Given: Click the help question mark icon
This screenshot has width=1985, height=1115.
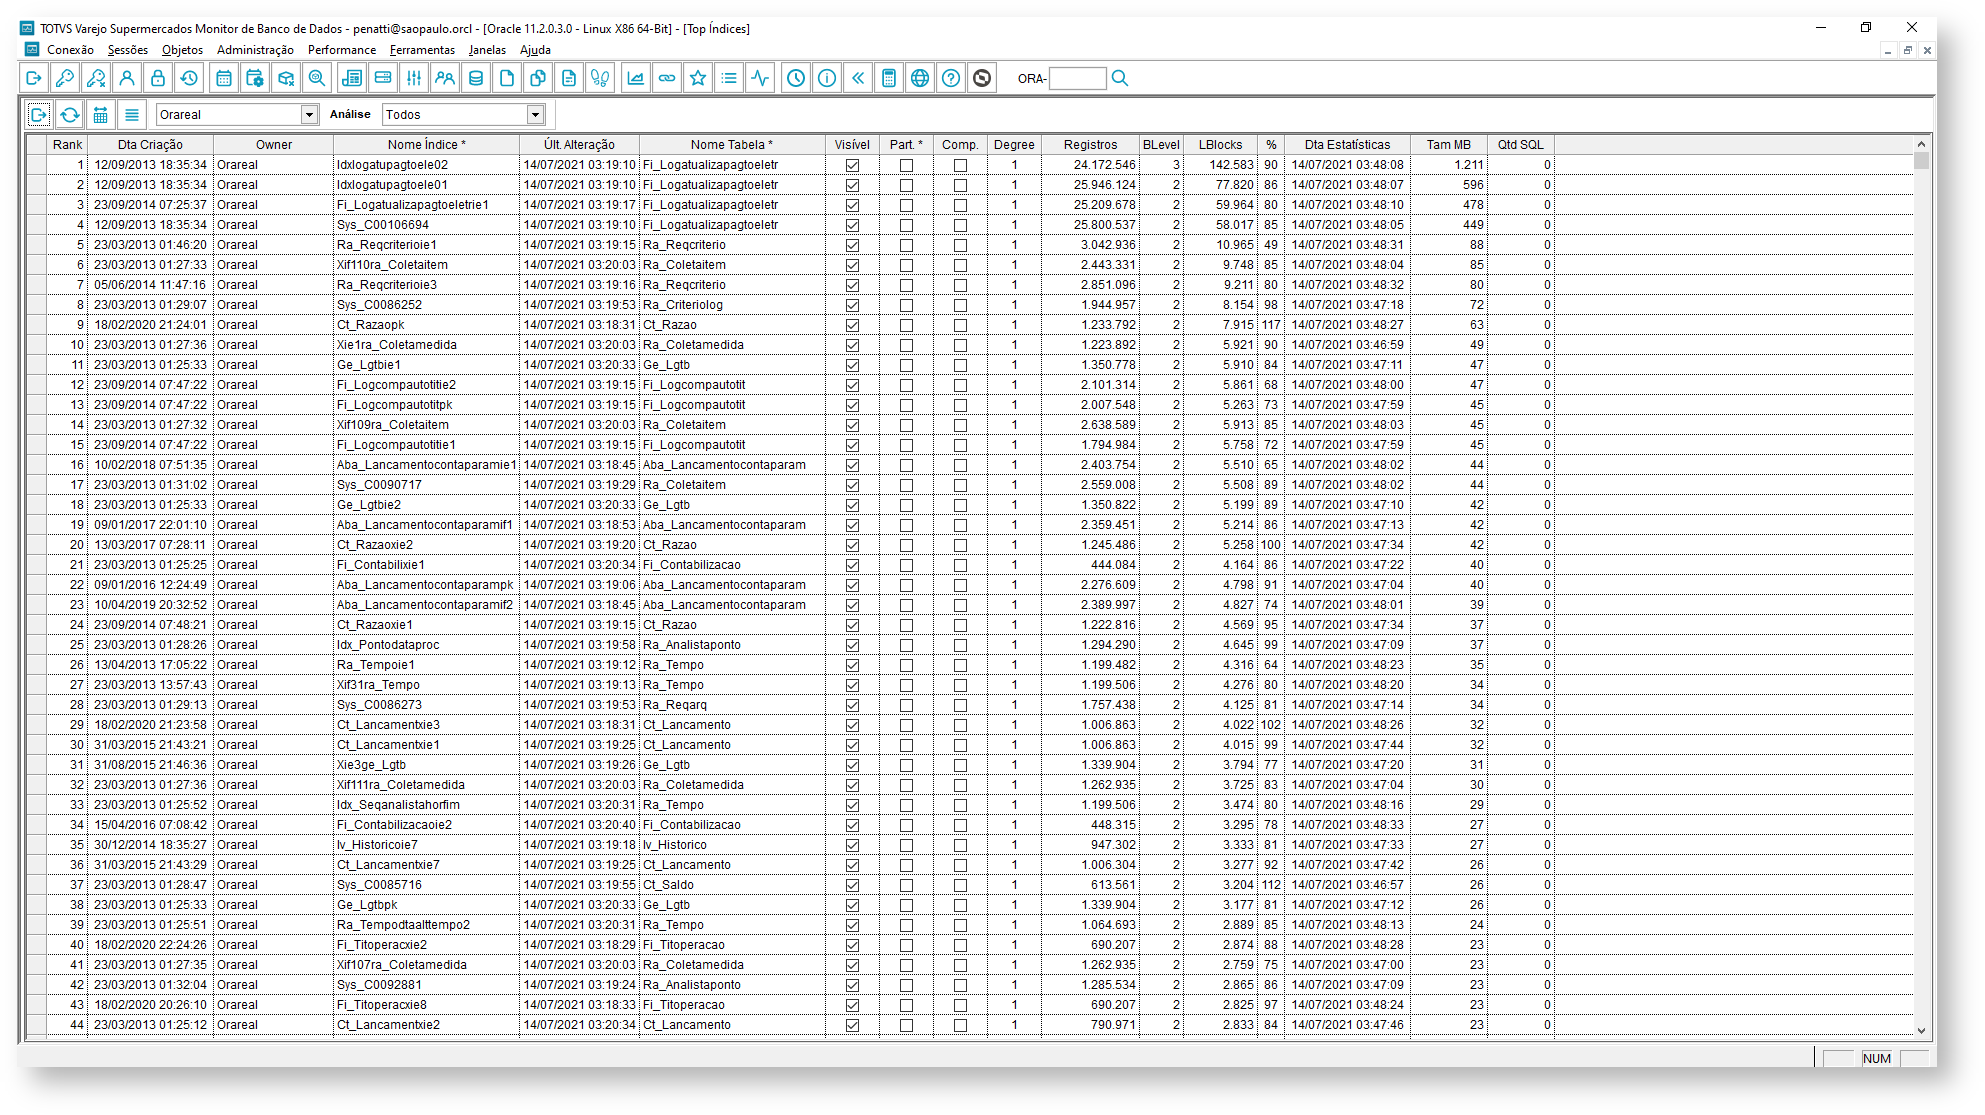Looking at the screenshot, I should point(951,78).
